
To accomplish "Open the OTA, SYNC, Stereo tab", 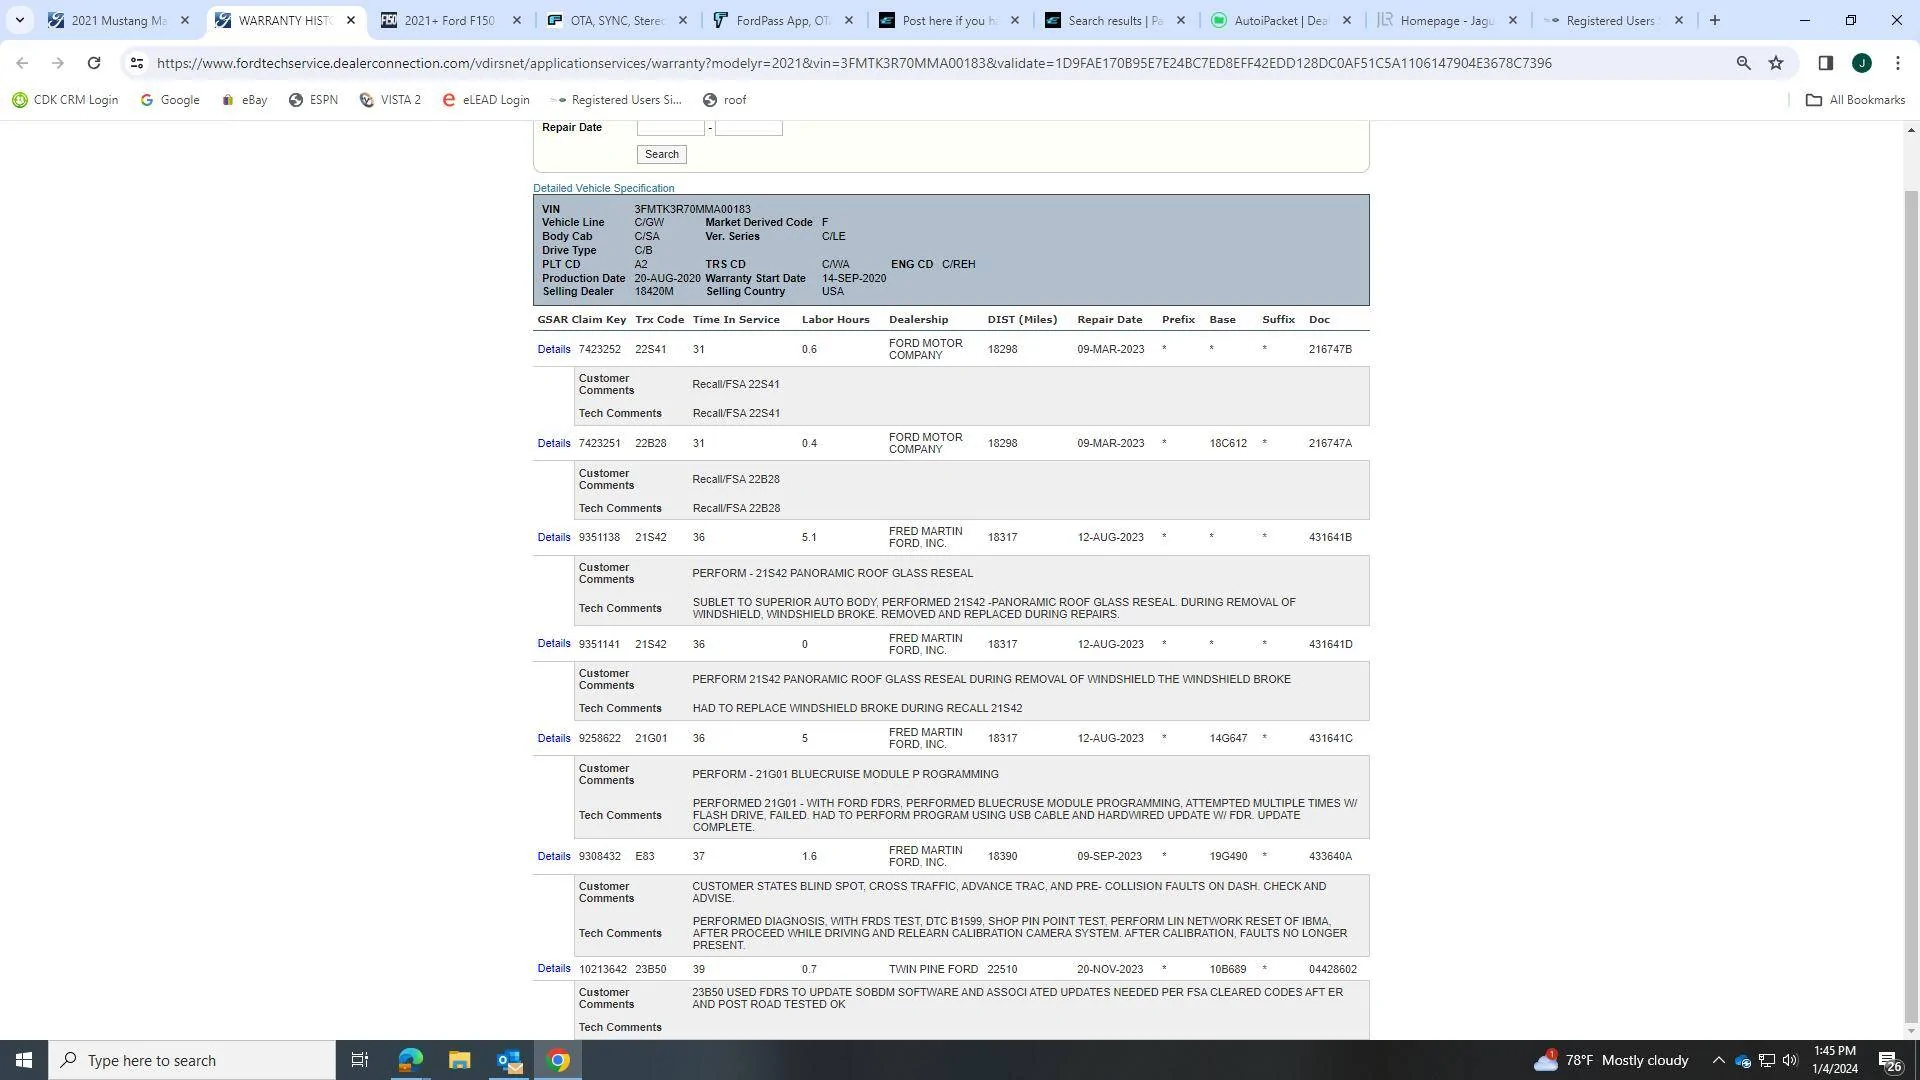I will pyautogui.click(x=616, y=20).
